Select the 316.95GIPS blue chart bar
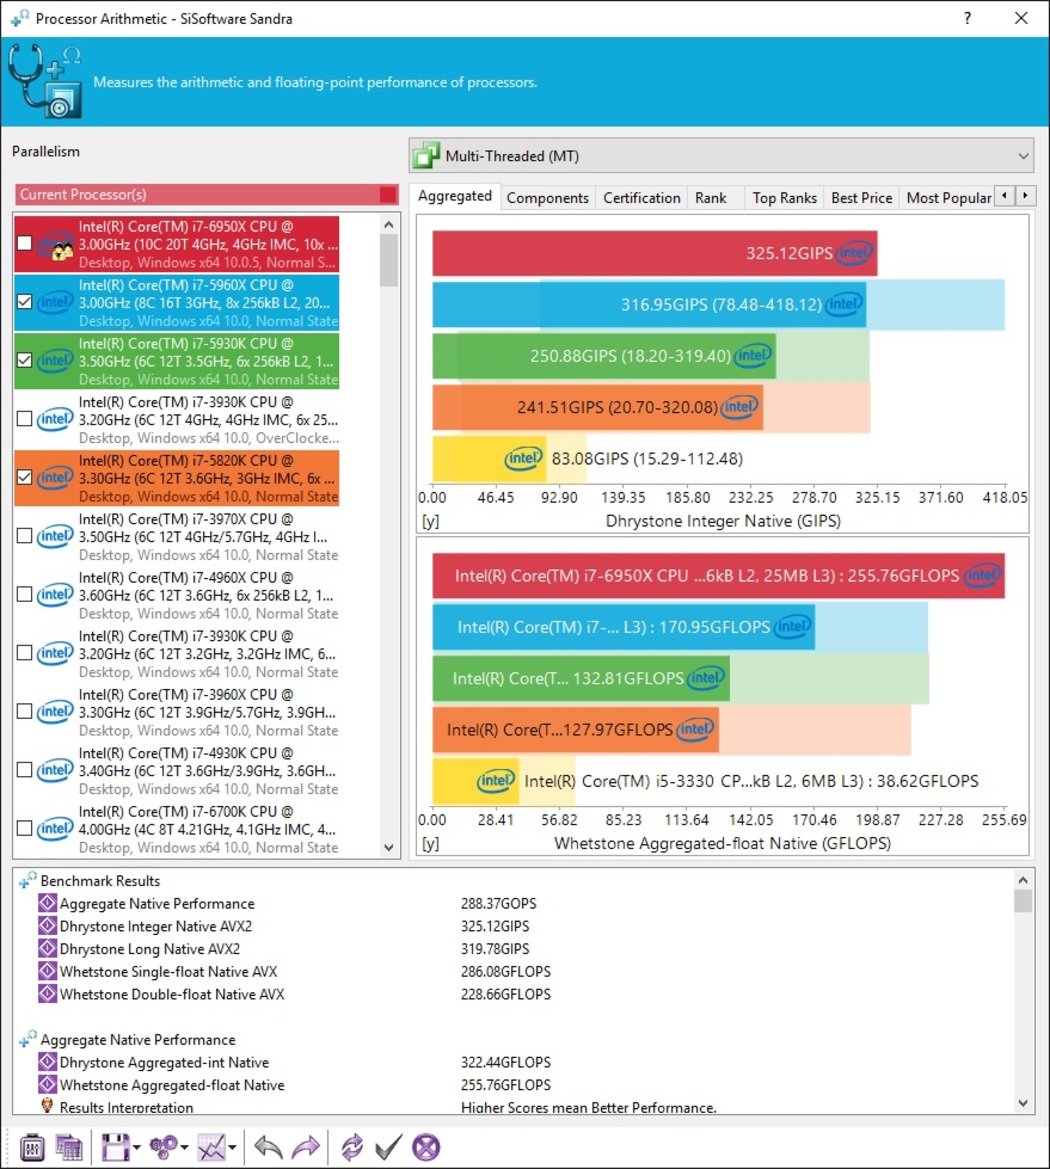1050x1169 pixels. 649,304
